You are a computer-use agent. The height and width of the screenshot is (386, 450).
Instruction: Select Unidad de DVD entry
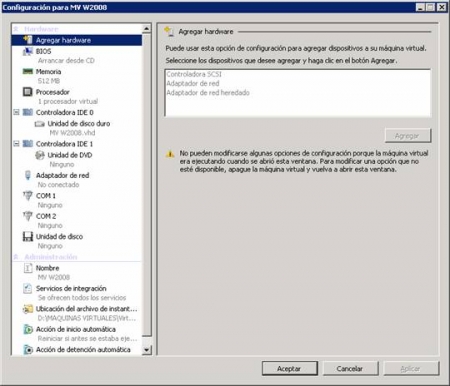(x=70, y=155)
